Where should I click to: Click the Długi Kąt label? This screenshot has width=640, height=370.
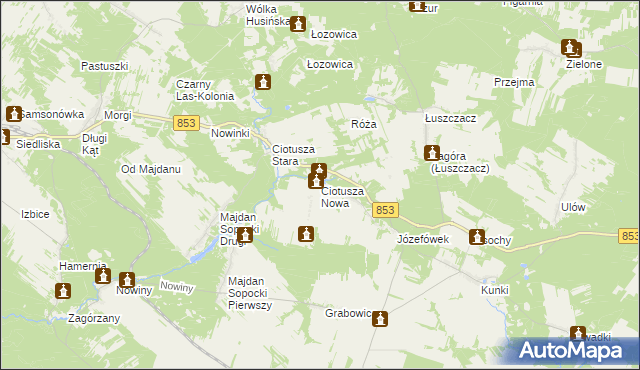pyautogui.click(x=94, y=144)
